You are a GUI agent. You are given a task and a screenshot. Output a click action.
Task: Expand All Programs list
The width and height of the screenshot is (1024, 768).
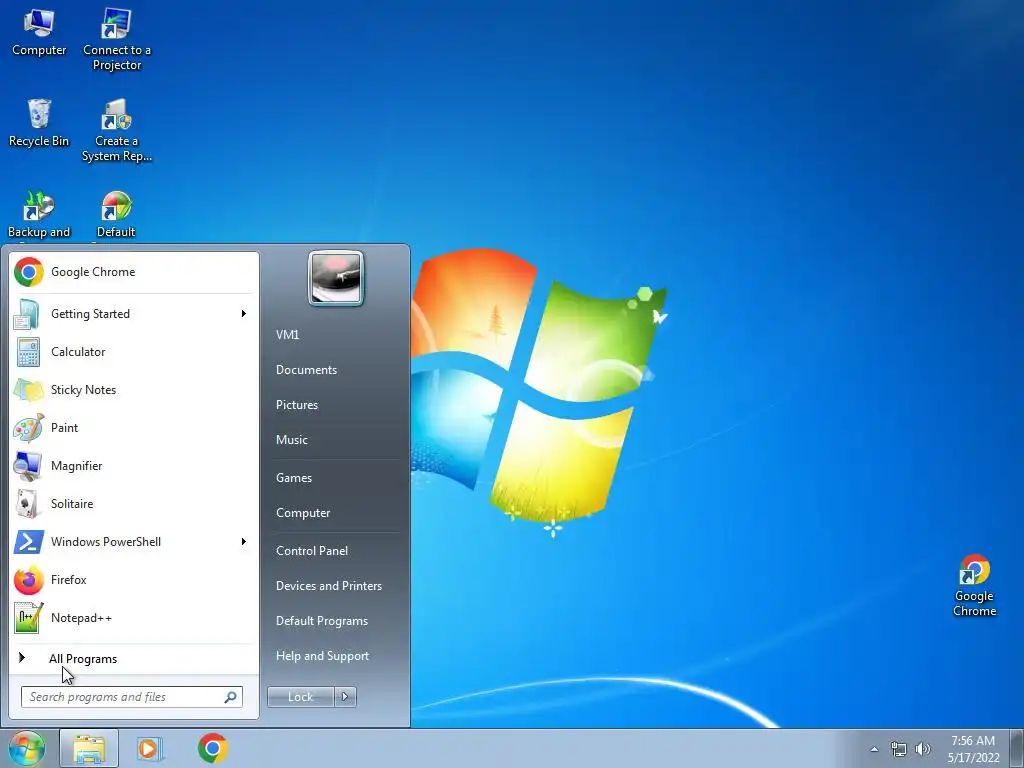click(x=133, y=658)
